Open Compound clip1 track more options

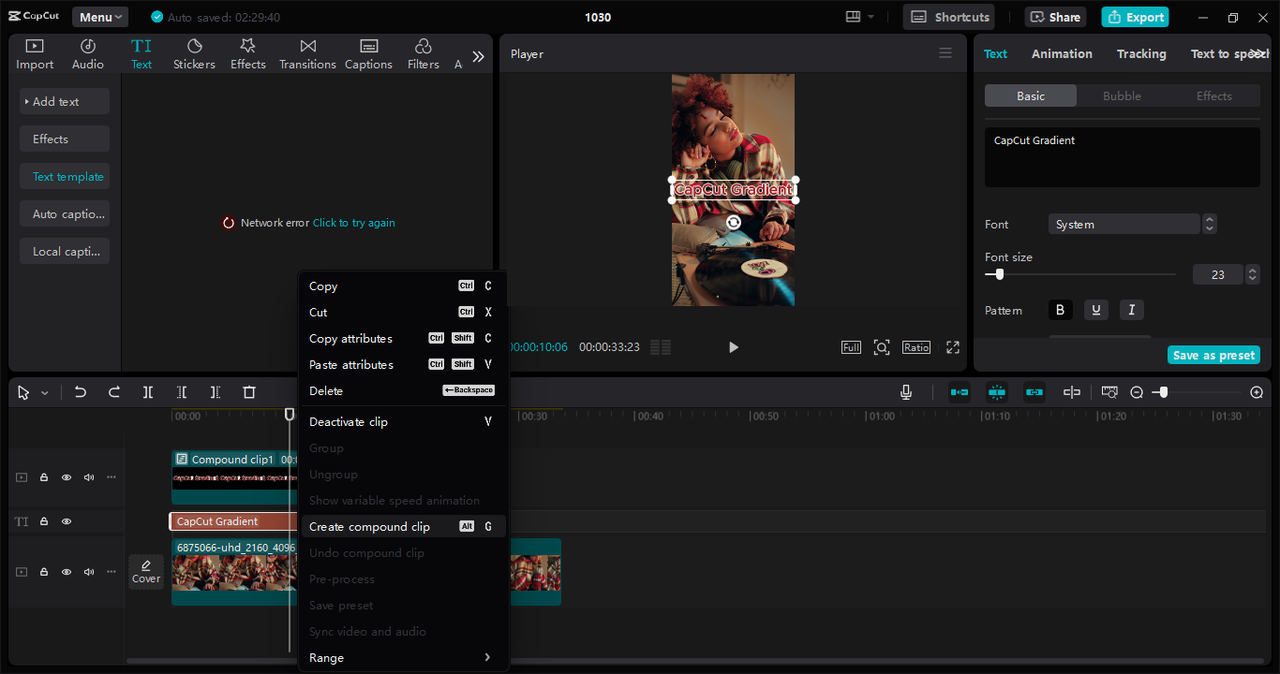(111, 477)
